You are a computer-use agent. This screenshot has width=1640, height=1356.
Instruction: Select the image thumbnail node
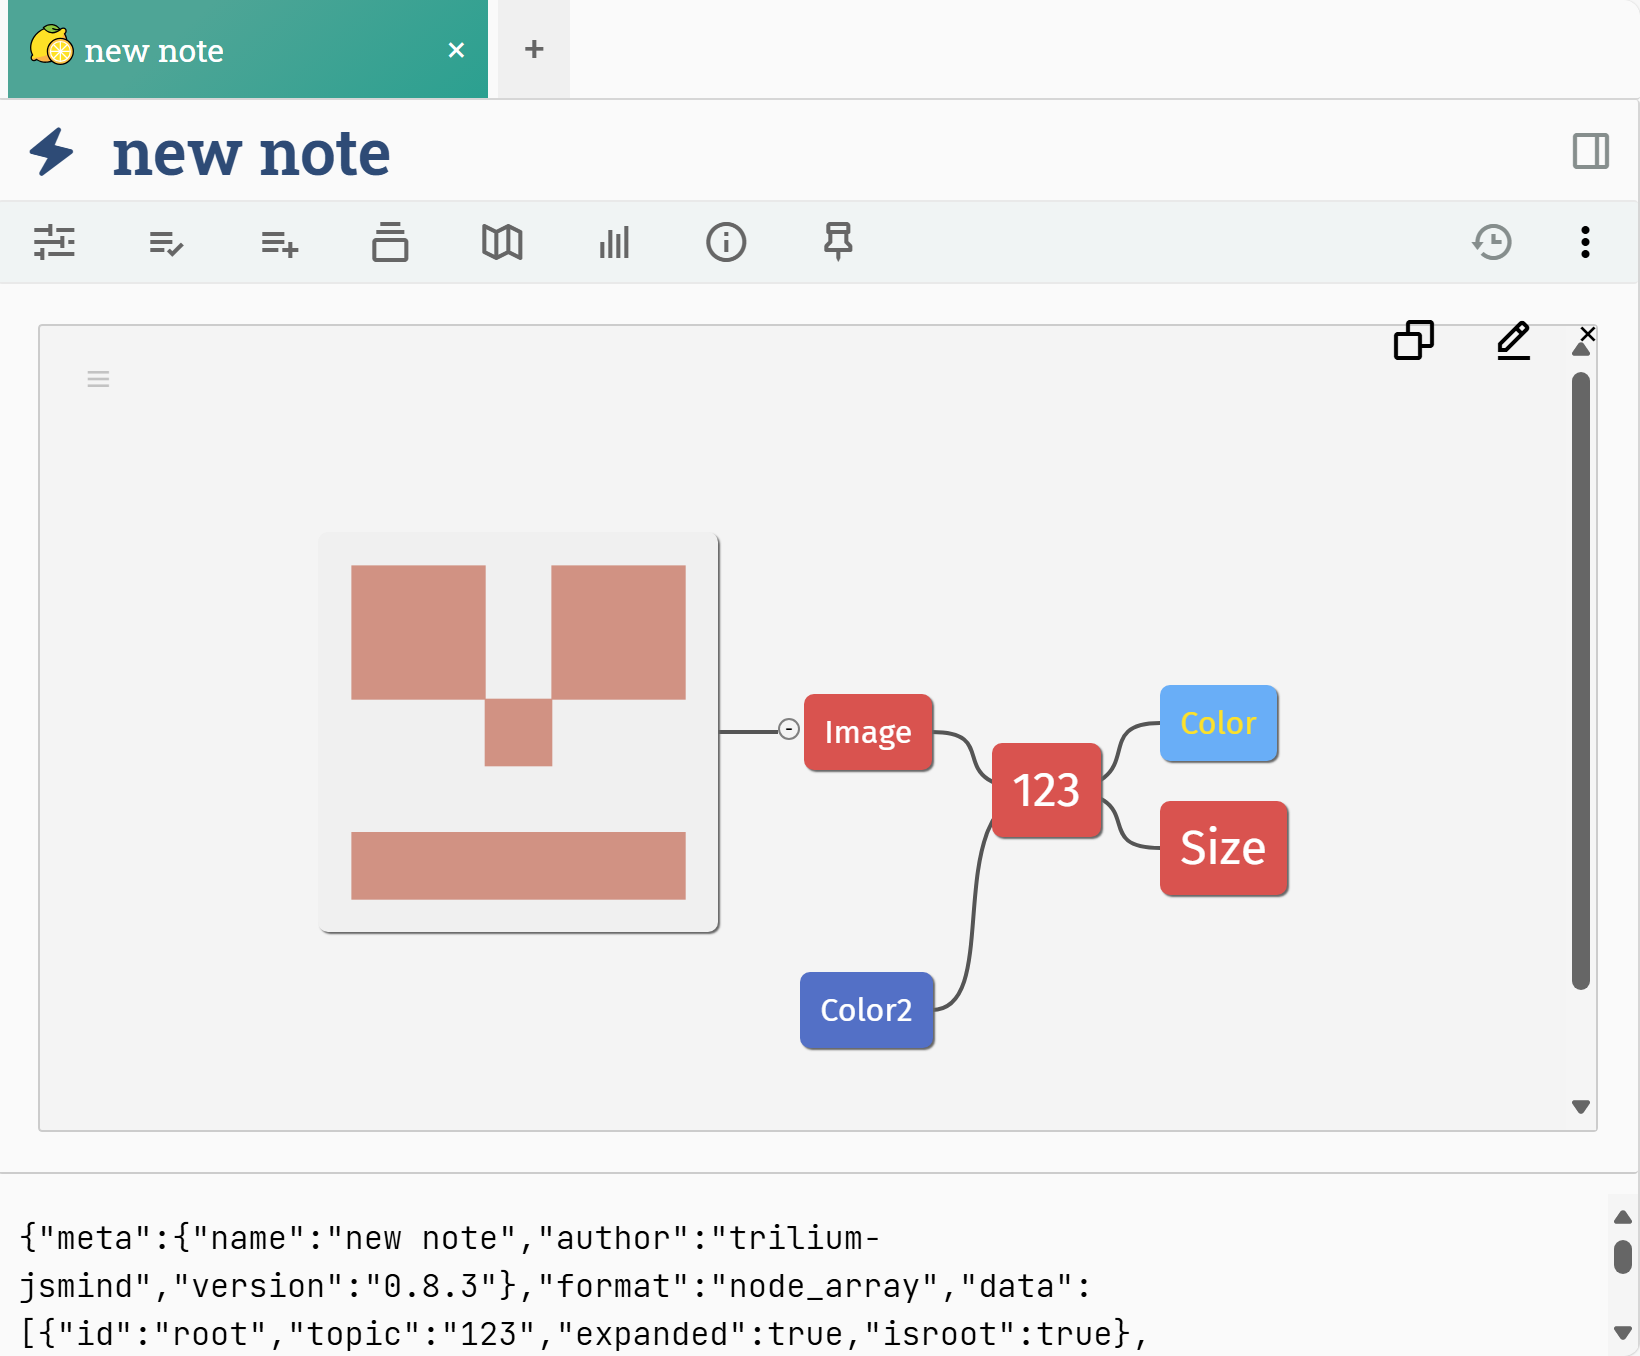click(x=518, y=732)
